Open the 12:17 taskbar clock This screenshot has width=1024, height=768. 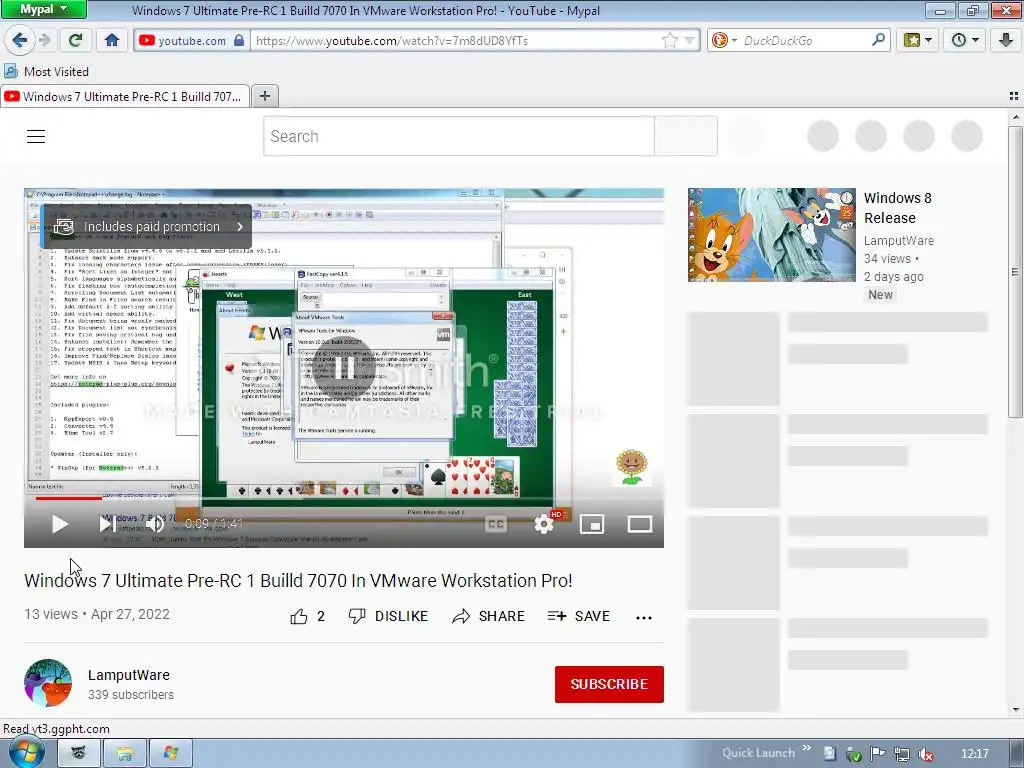[974, 754]
